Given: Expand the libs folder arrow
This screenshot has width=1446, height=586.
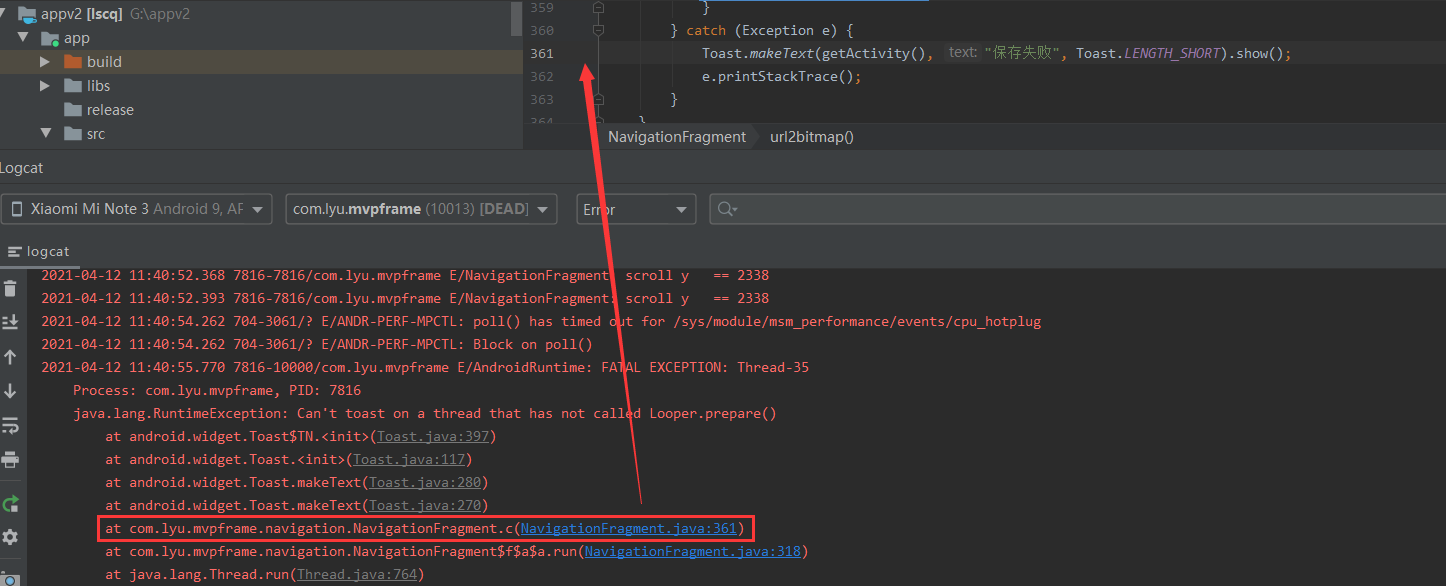Looking at the screenshot, I should pyautogui.click(x=45, y=86).
